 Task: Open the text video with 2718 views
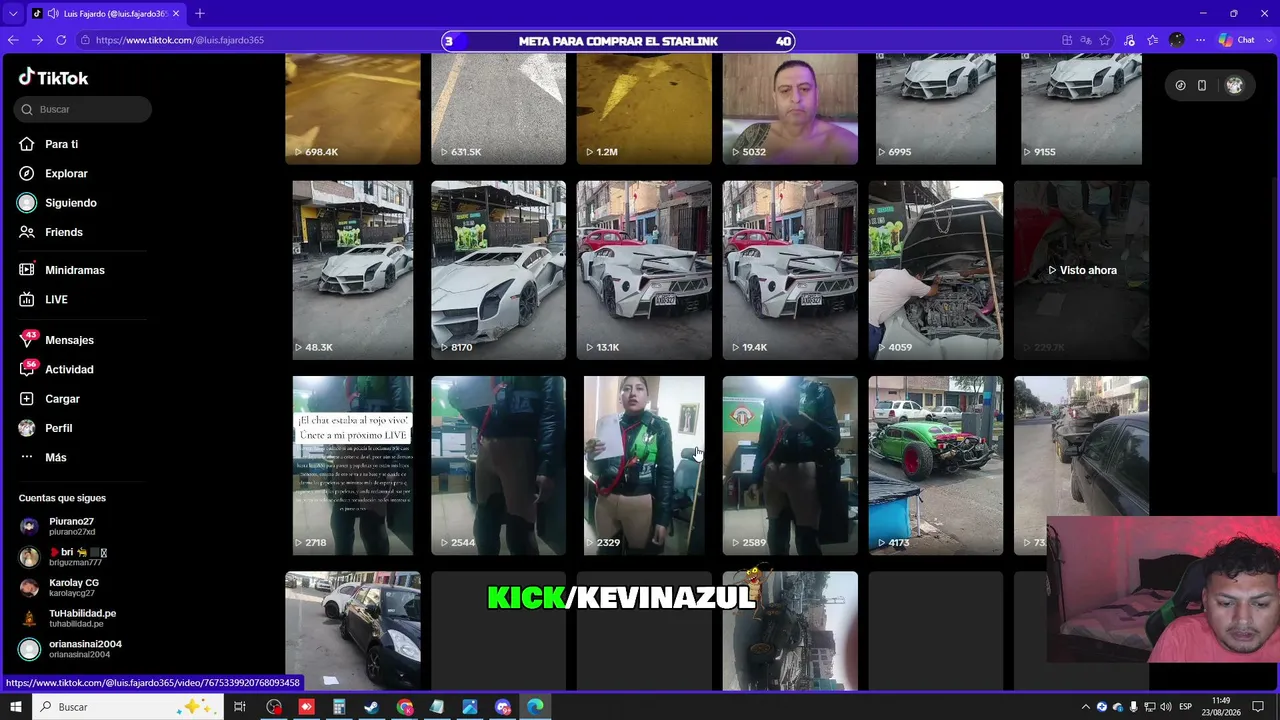pyautogui.click(x=353, y=465)
